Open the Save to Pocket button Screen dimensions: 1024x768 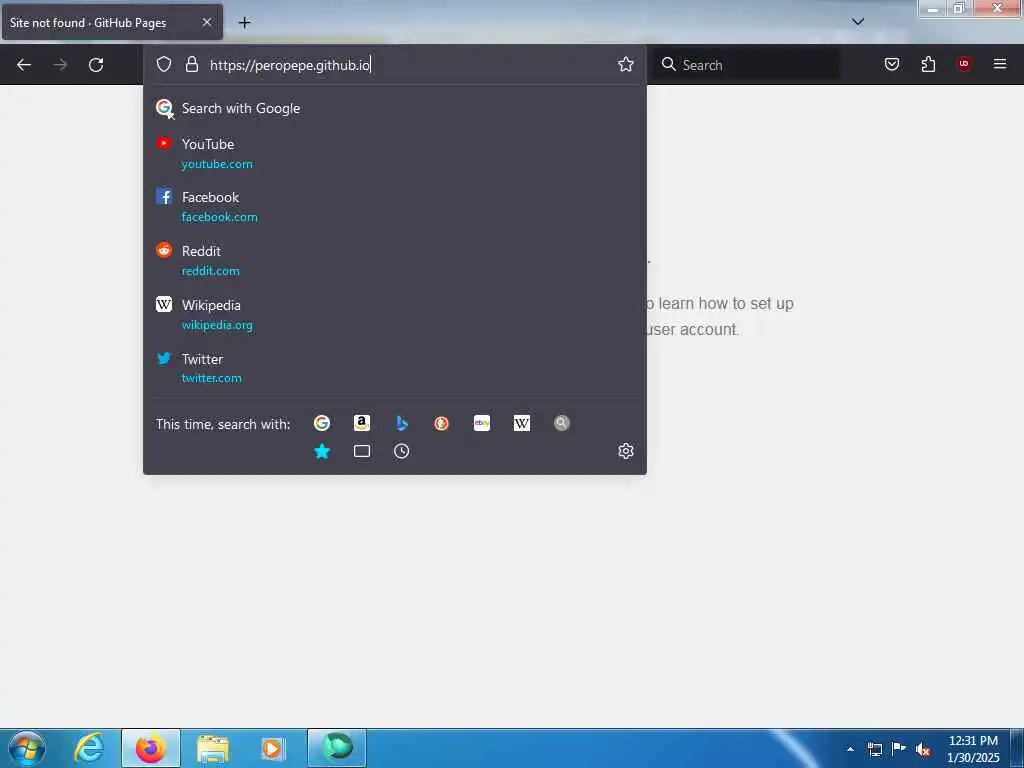tap(891, 64)
